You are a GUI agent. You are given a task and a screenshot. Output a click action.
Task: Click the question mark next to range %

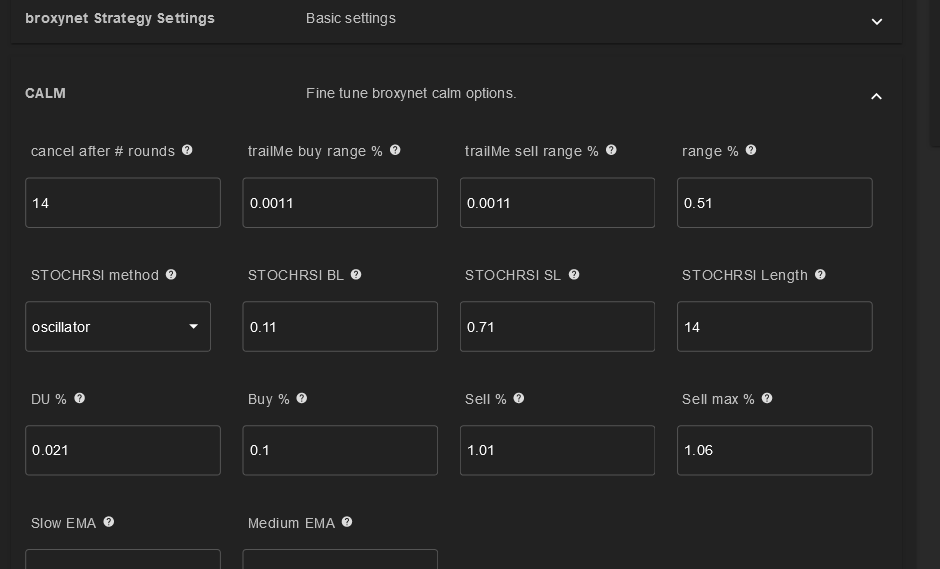click(751, 150)
